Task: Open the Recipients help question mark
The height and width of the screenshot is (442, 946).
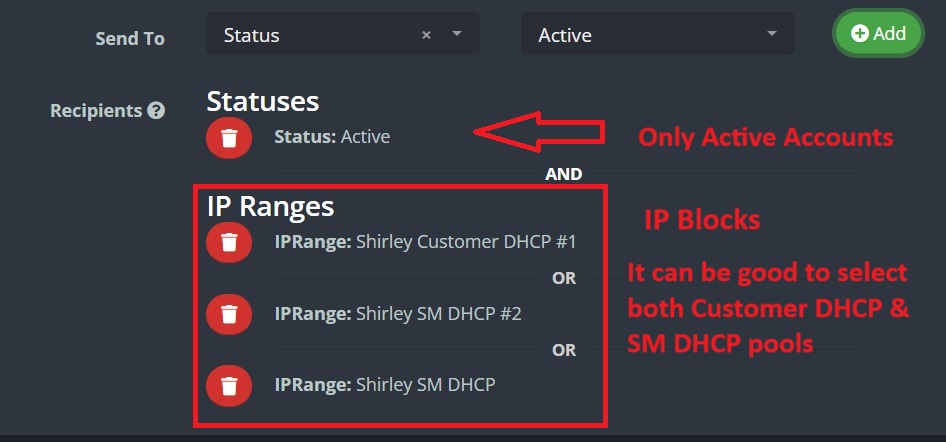Action: tap(156, 111)
